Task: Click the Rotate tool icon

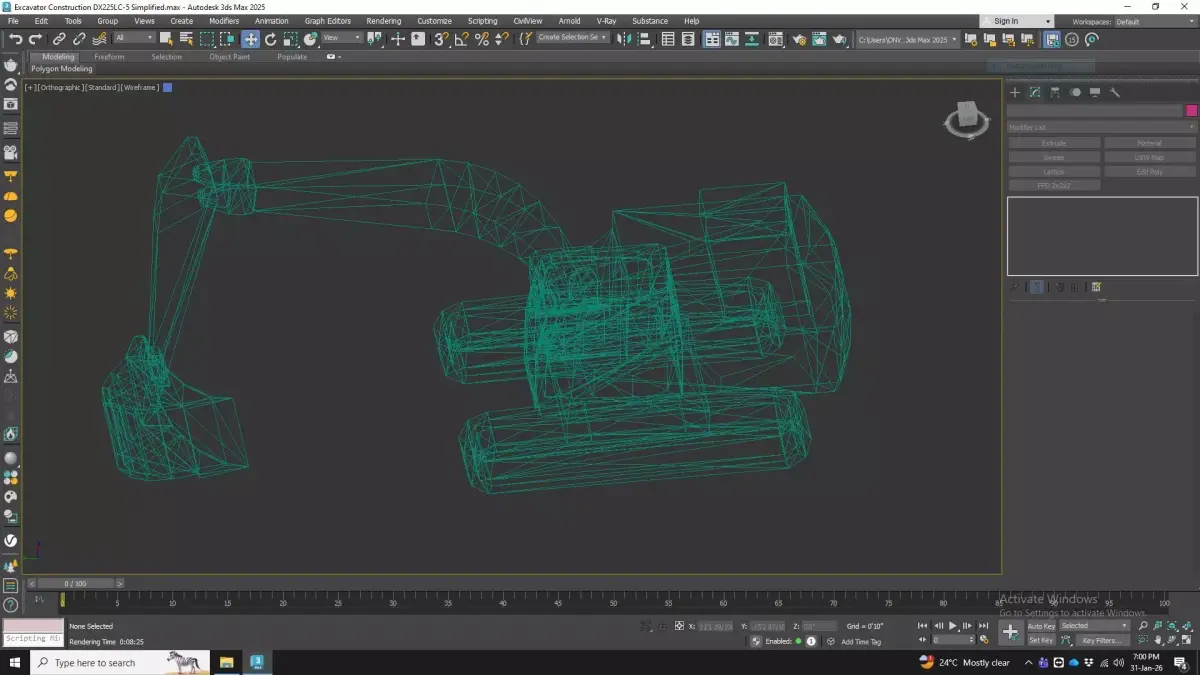Action: click(270, 39)
